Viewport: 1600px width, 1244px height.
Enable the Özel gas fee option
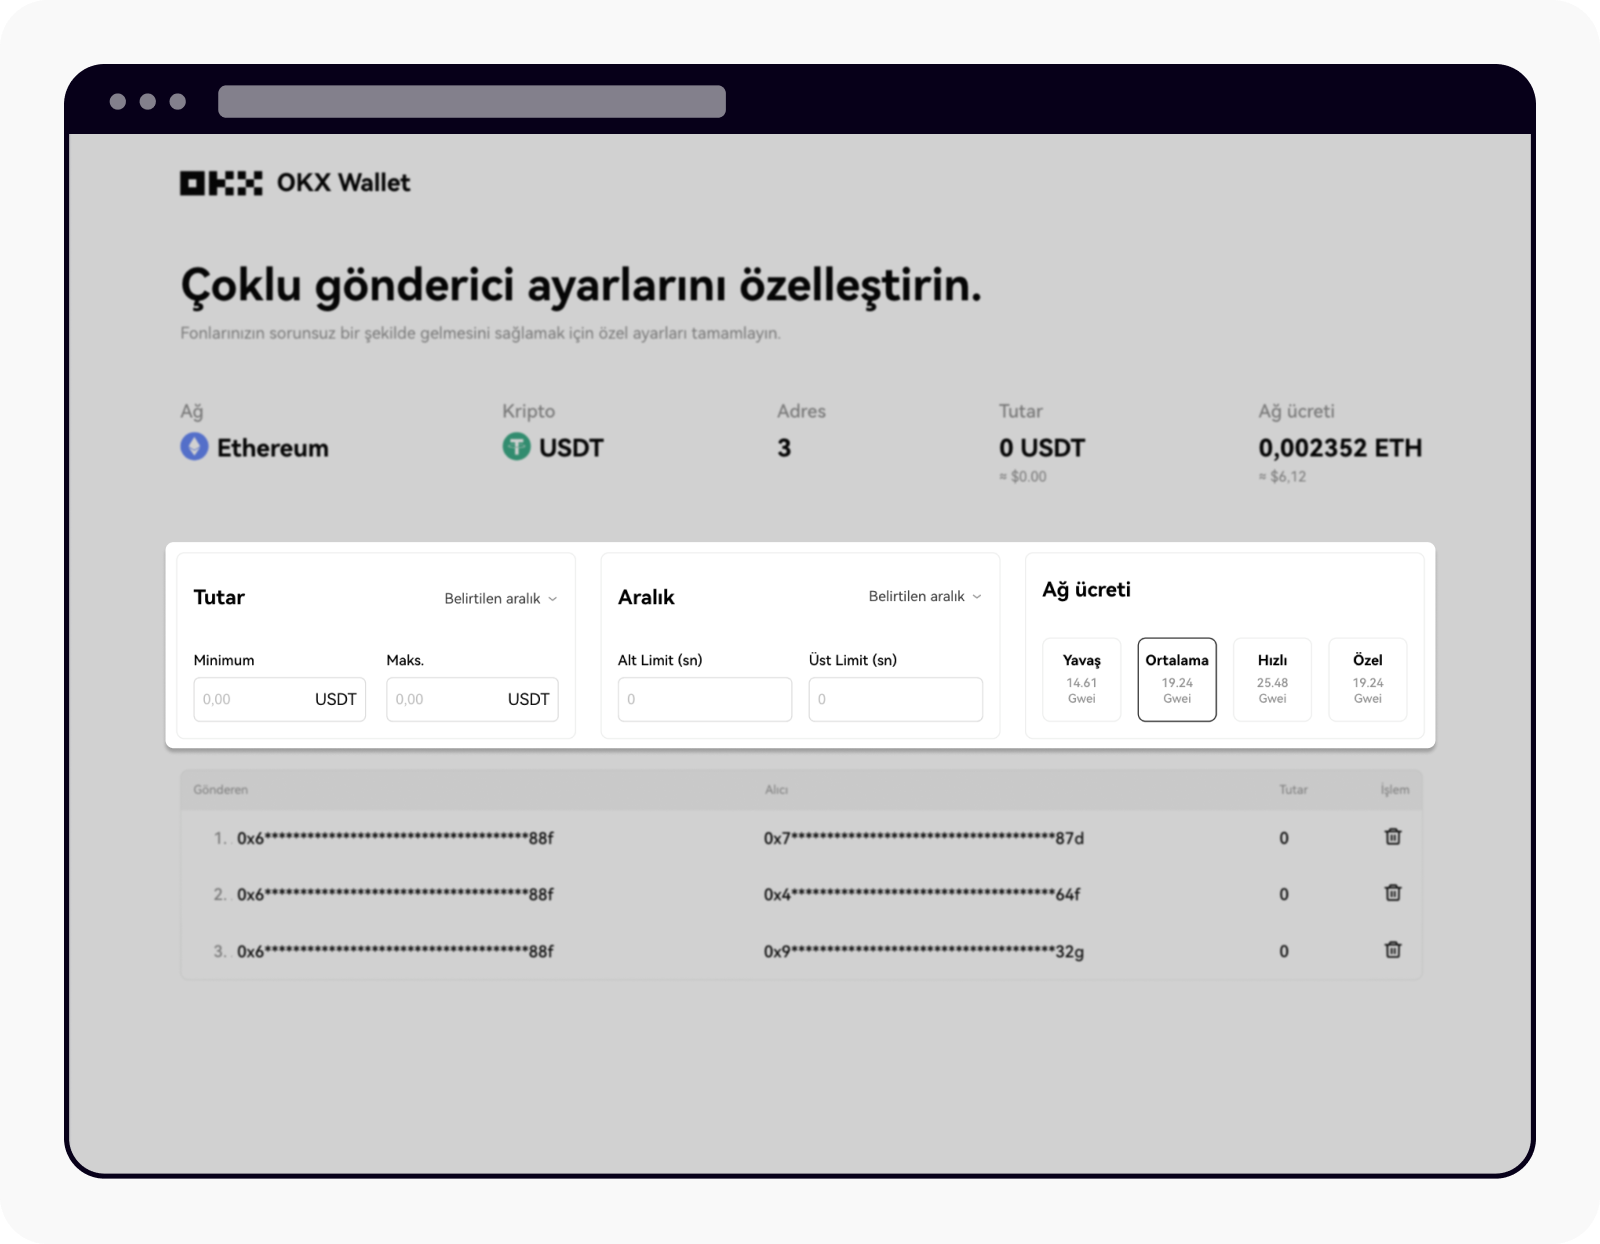pos(1368,679)
